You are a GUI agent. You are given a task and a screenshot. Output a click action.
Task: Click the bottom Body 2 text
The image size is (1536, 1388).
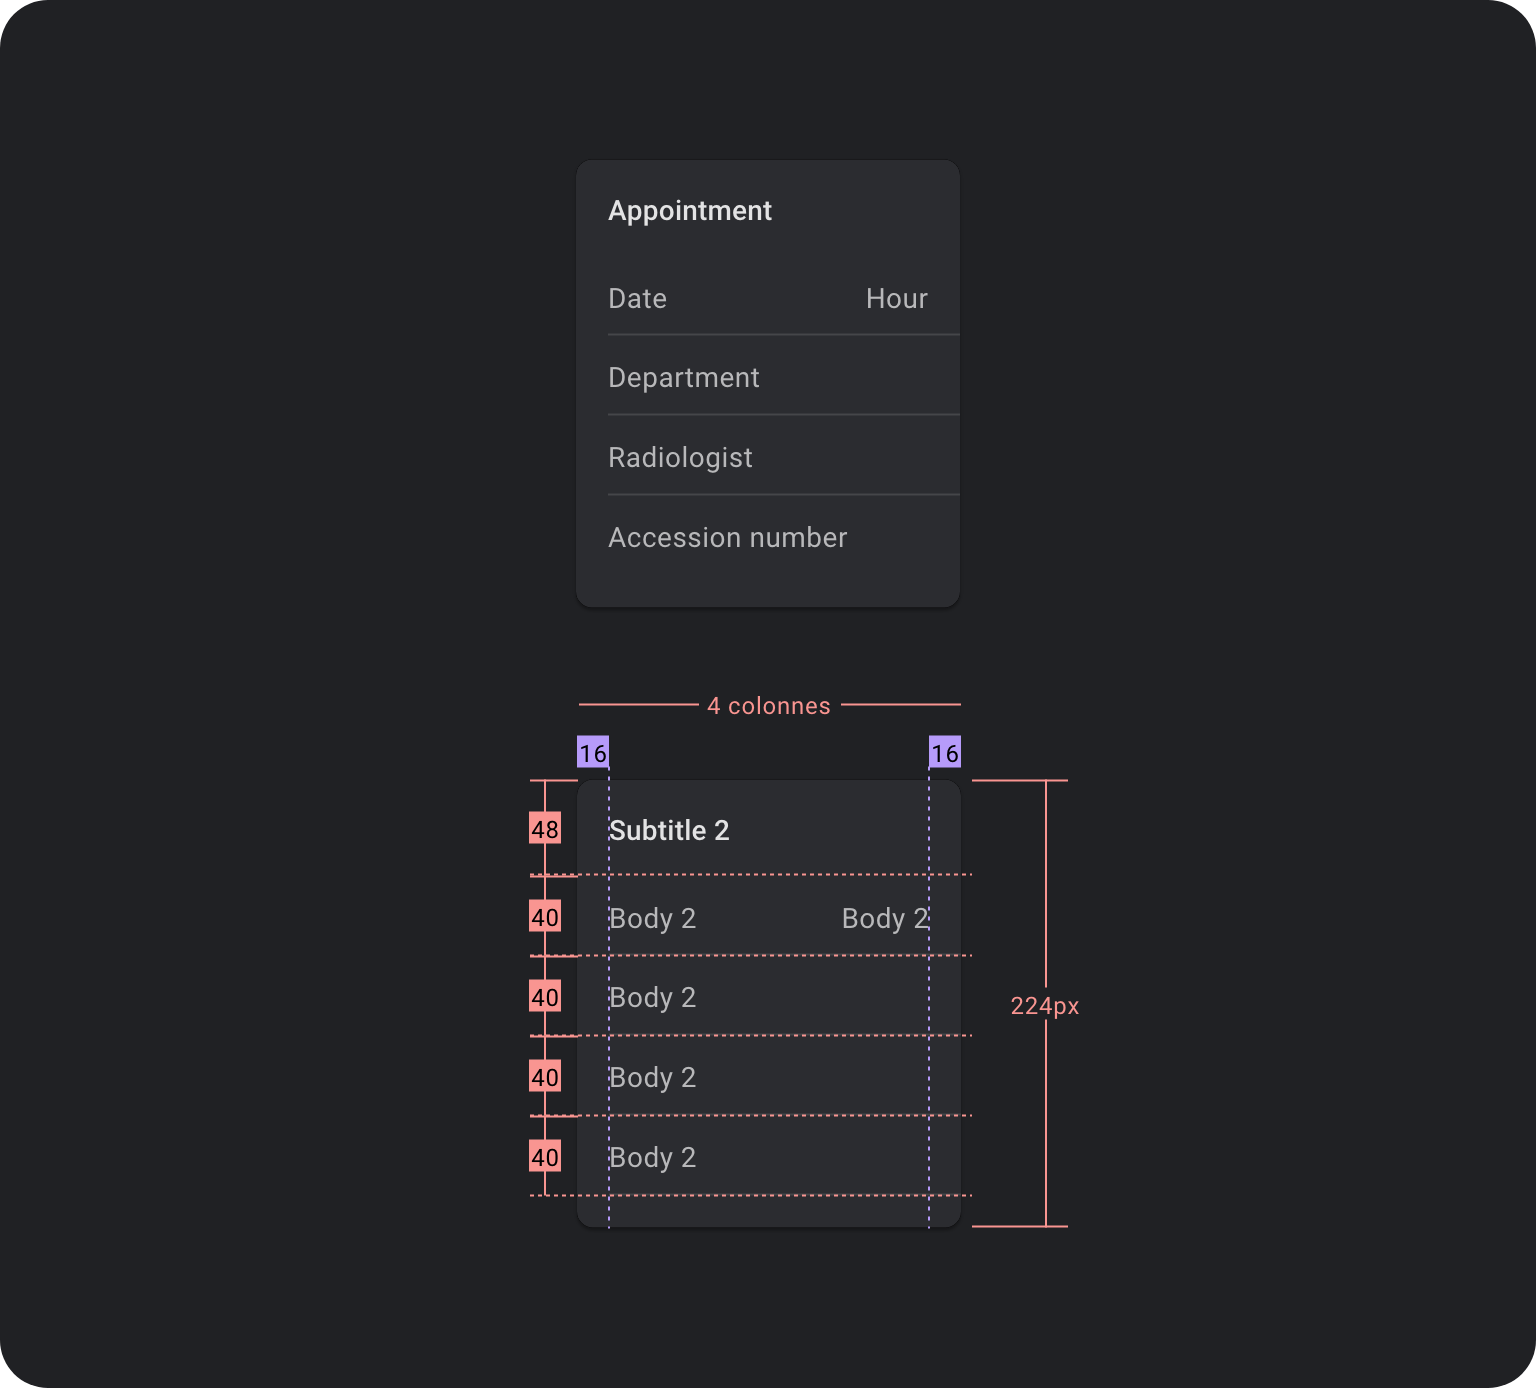652,1158
